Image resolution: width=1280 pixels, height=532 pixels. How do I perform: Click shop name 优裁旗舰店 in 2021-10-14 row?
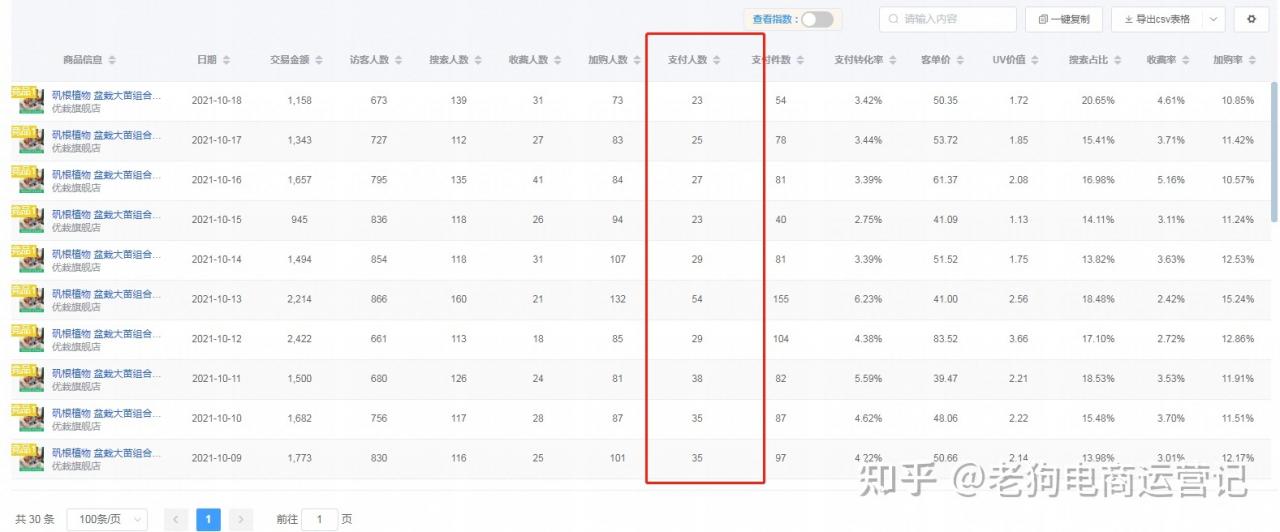coord(76,267)
